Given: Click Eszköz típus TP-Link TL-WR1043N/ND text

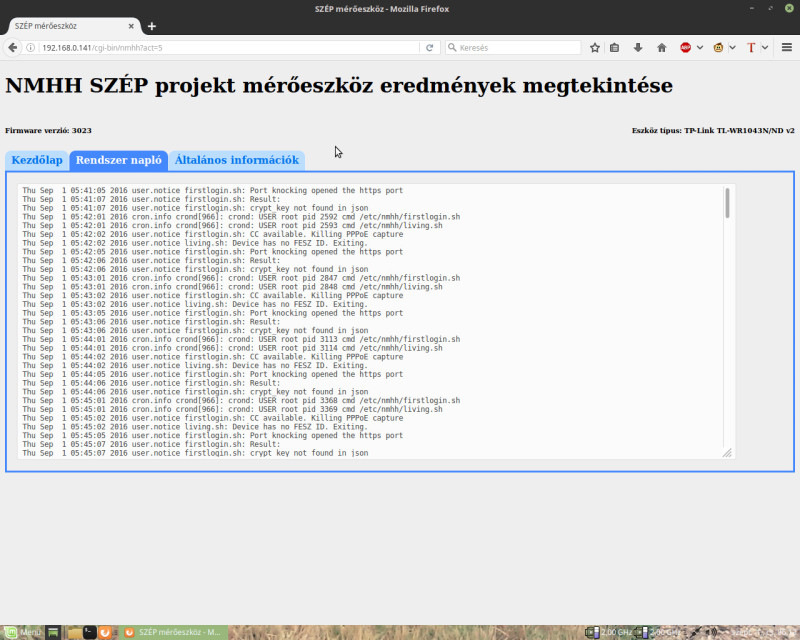Looking at the screenshot, I should point(713,131).
